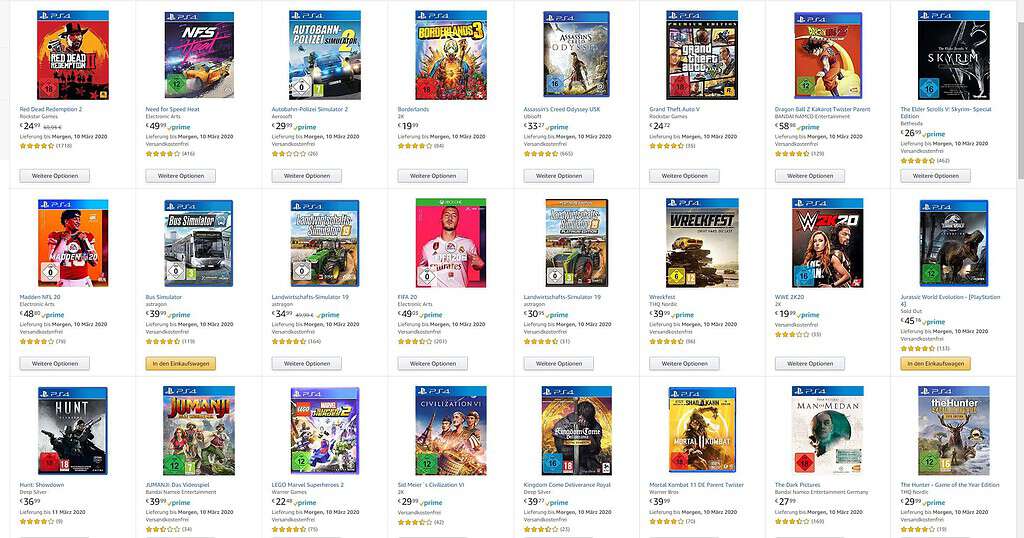
Task: Select the FIFA 20 Xbox One cover image
Action: pos(451,243)
